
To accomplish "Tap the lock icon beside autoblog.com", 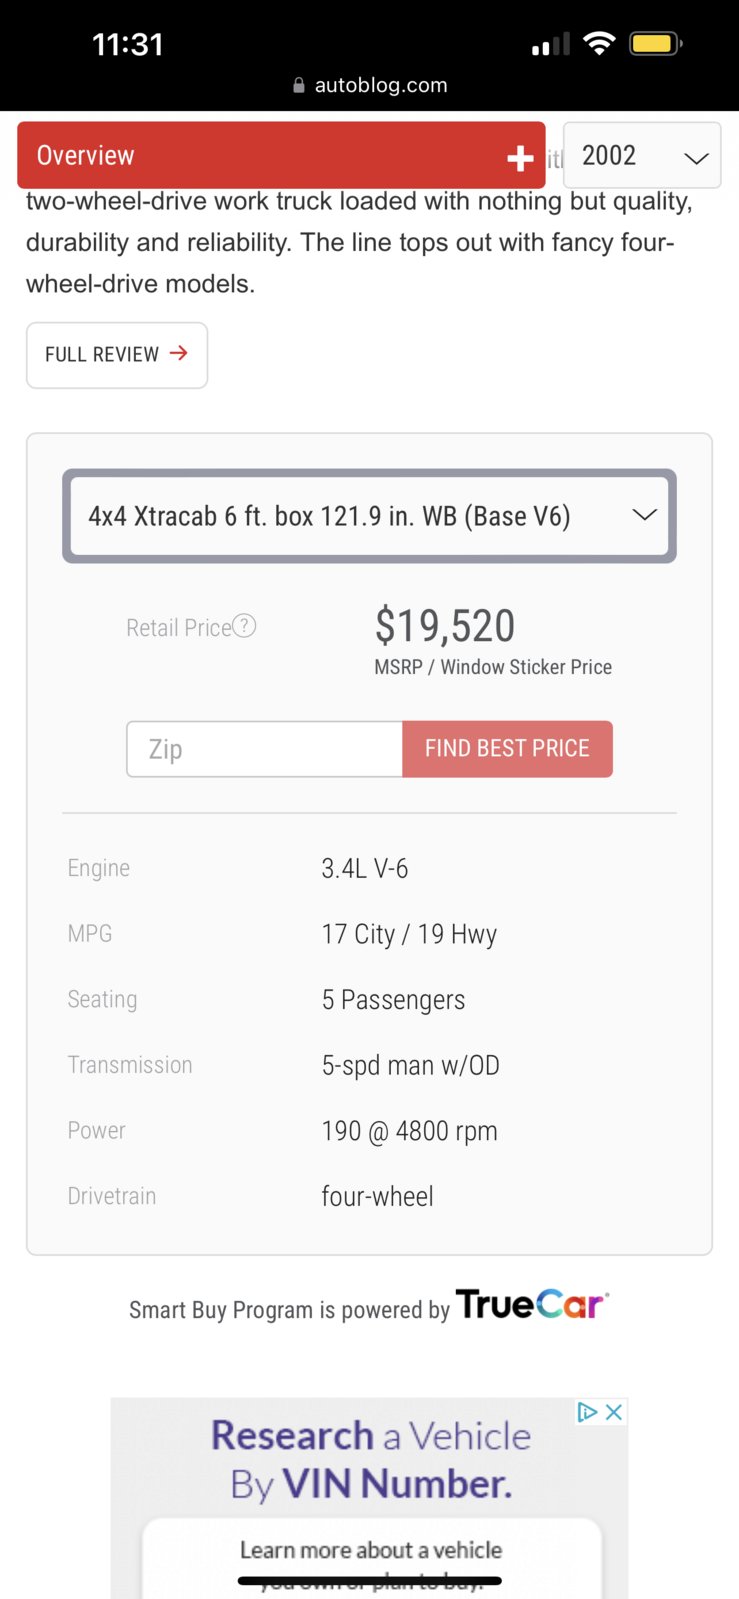I will click(x=299, y=85).
